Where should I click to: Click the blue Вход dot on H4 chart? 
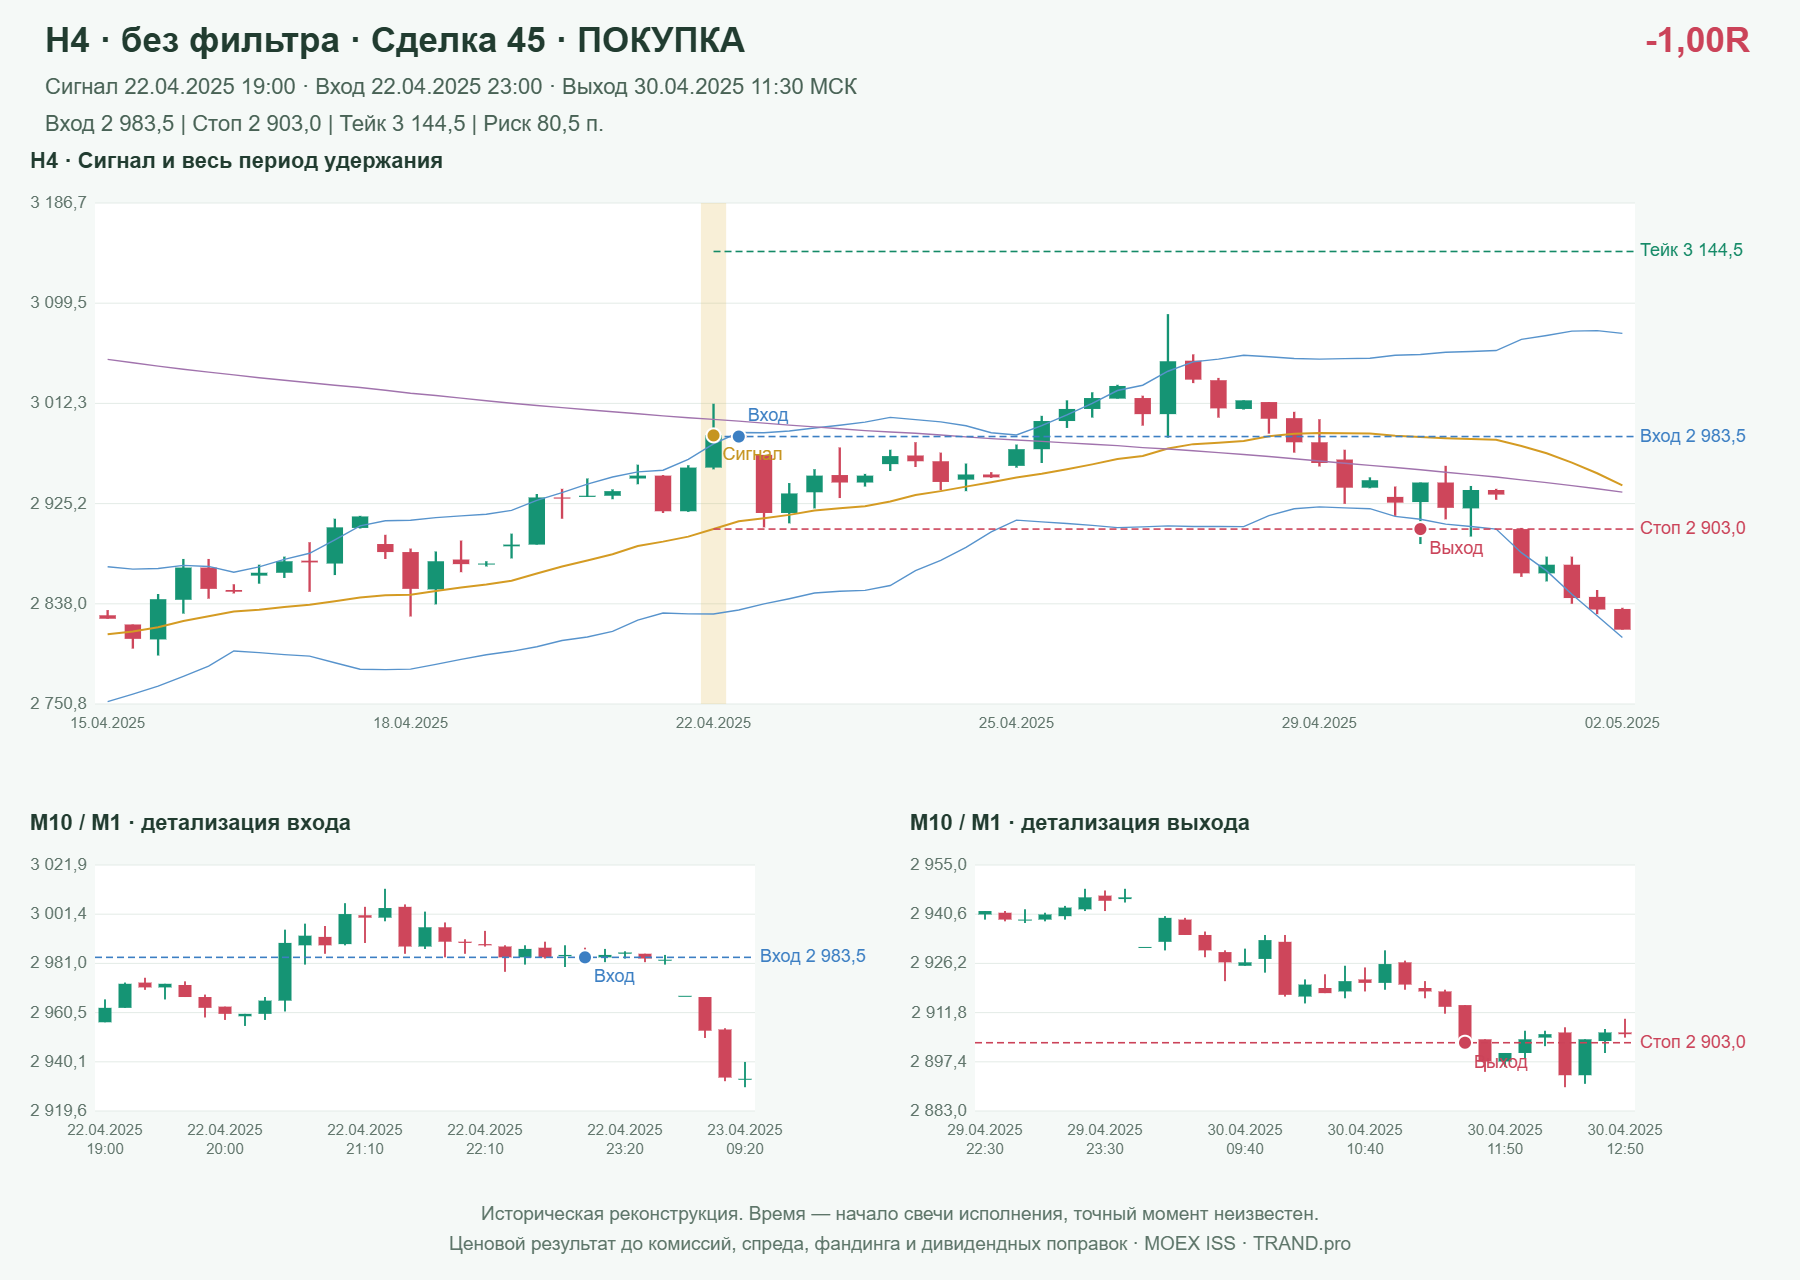738,436
